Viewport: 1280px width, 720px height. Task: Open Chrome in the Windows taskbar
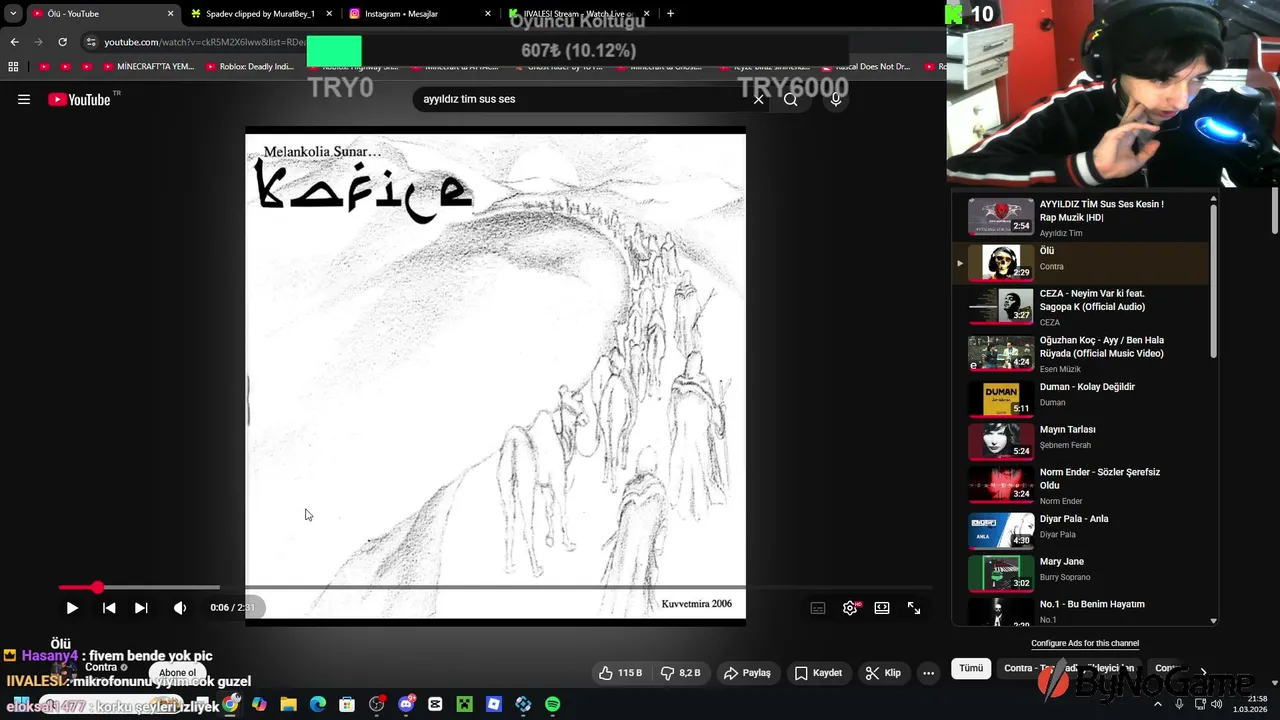[231, 704]
